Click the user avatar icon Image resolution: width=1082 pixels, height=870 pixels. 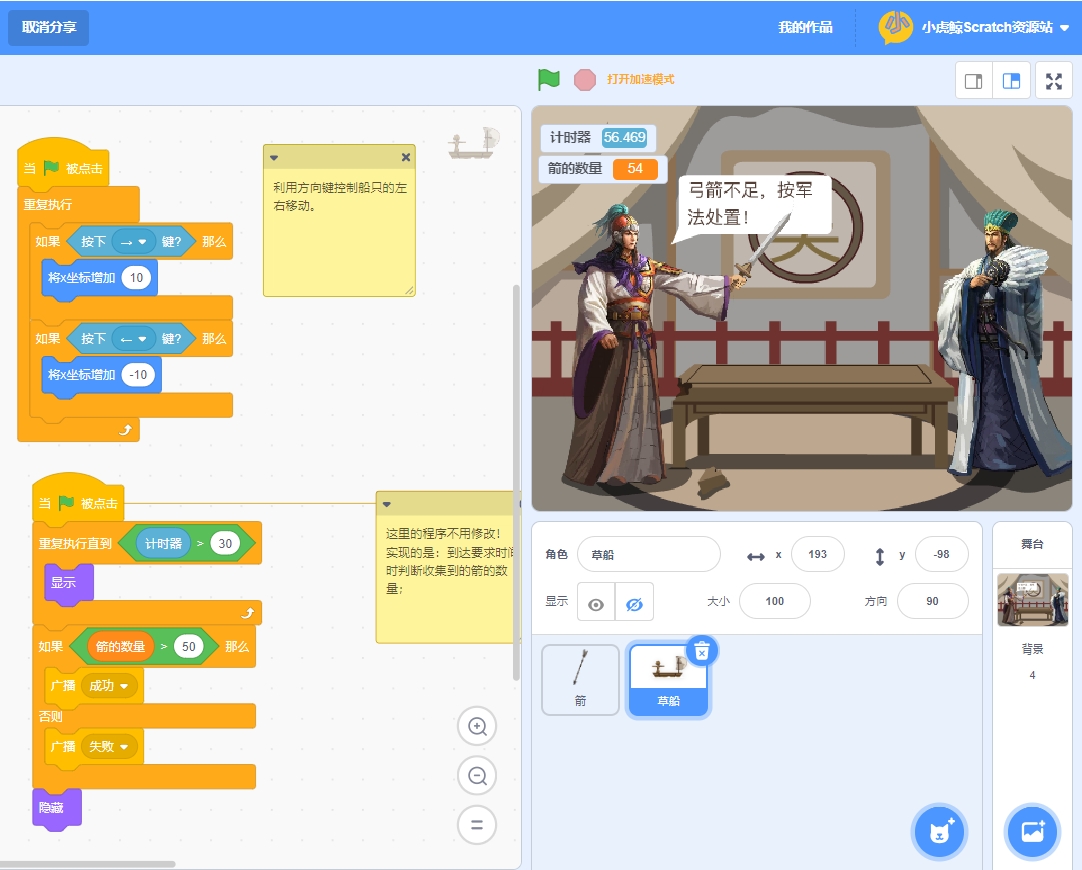pos(895,27)
